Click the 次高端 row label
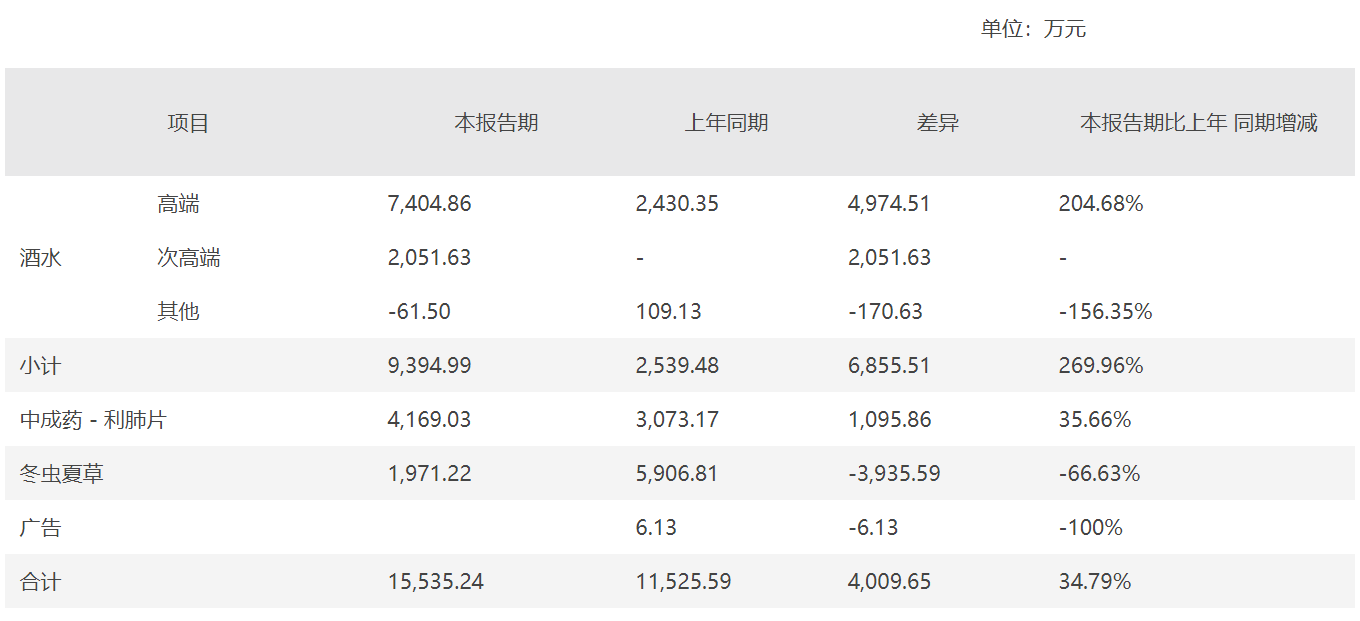Viewport: 1360px width, 621px height. (188, 258)
